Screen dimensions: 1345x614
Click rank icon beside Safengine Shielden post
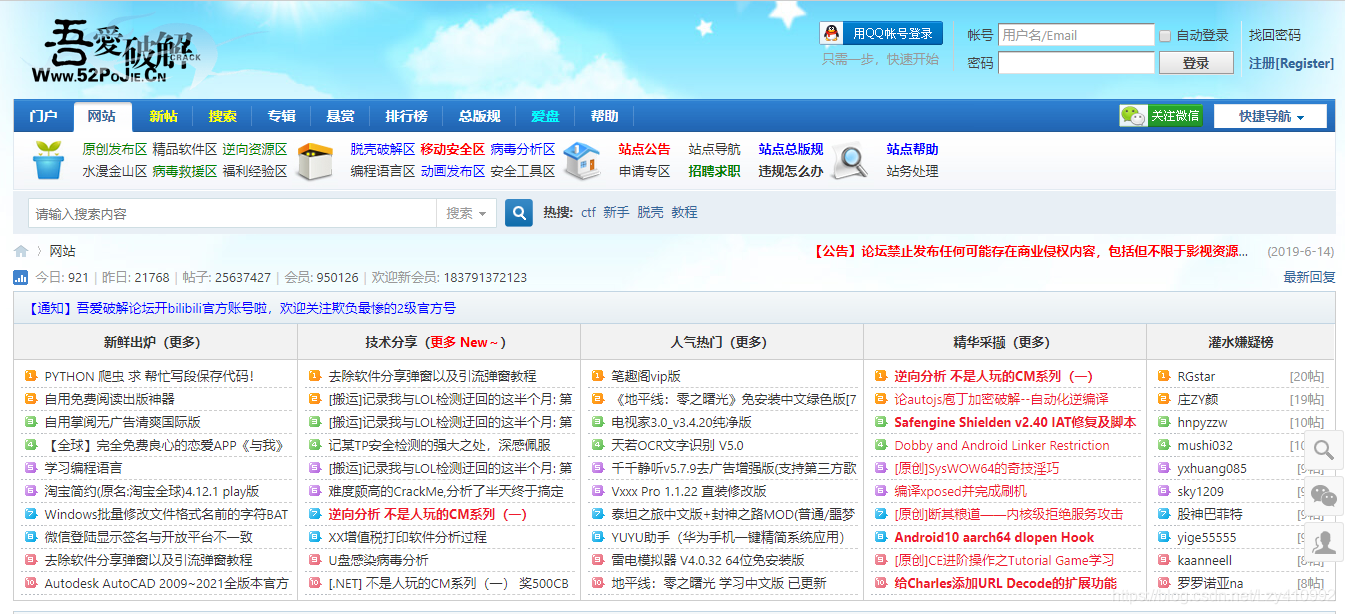(x=881, y=422)
